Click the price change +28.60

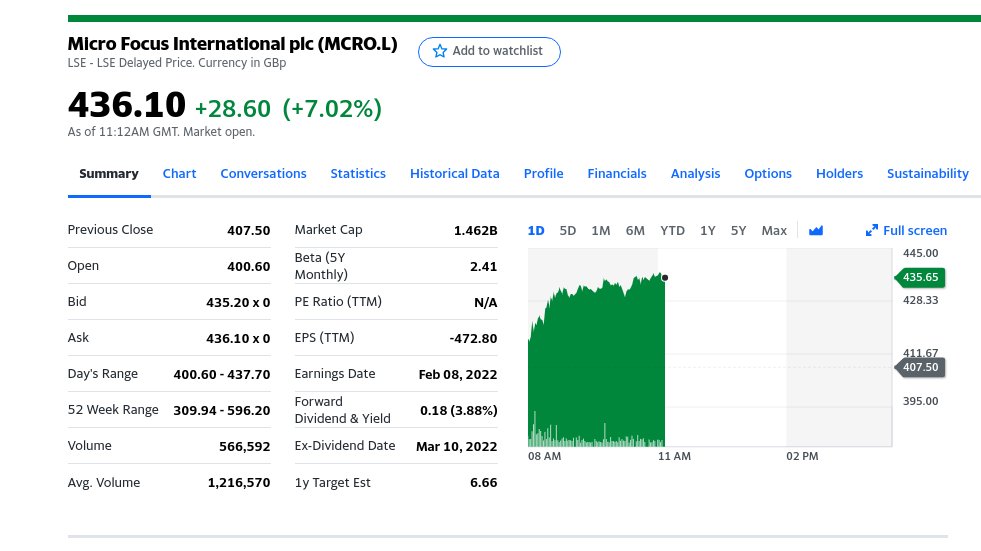click(x=233, y=109)
